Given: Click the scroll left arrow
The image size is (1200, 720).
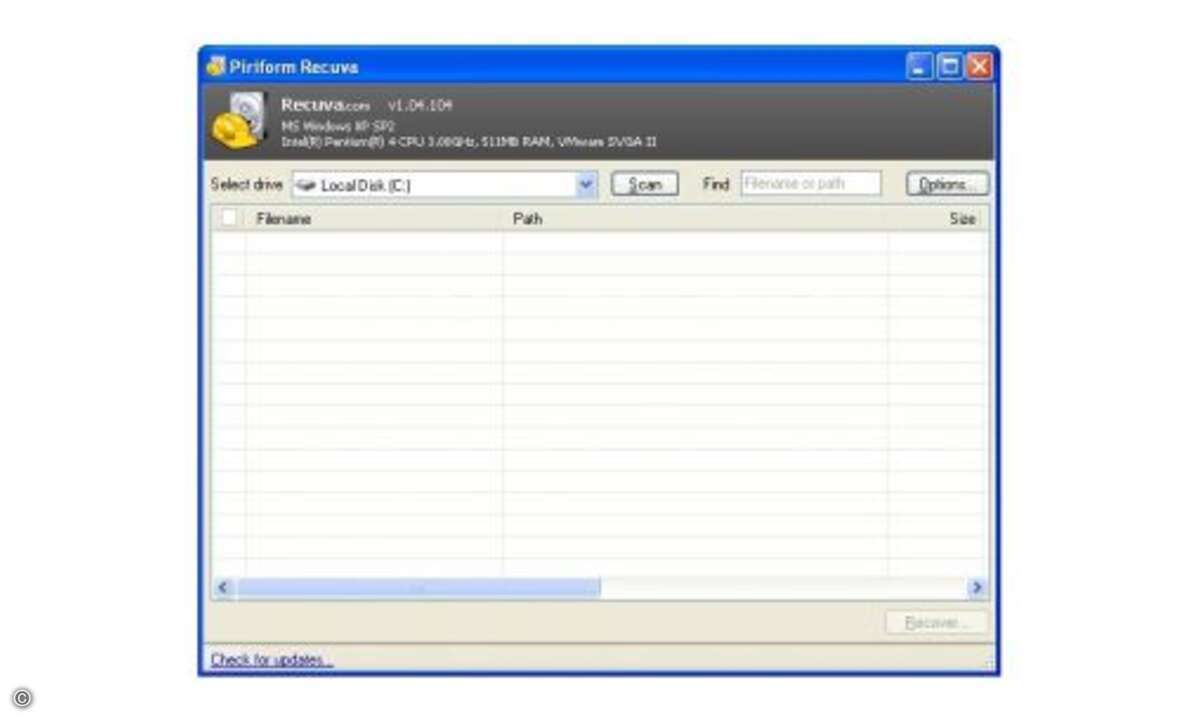Looking at the screenshot, I should coord(223,588).
